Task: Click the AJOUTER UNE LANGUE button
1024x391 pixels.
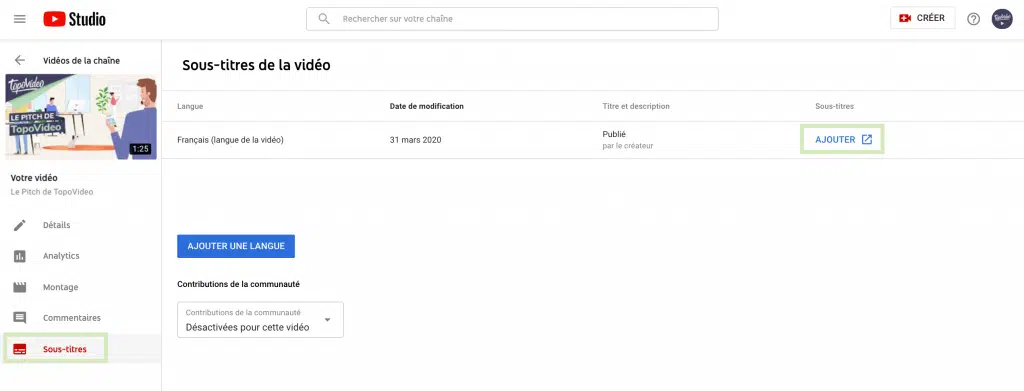Action: click(x=236, y=246)
